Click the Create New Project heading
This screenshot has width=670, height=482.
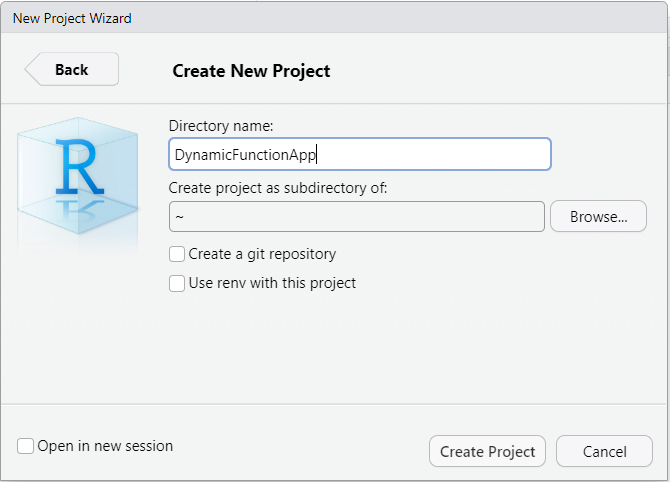pos(251,71)
